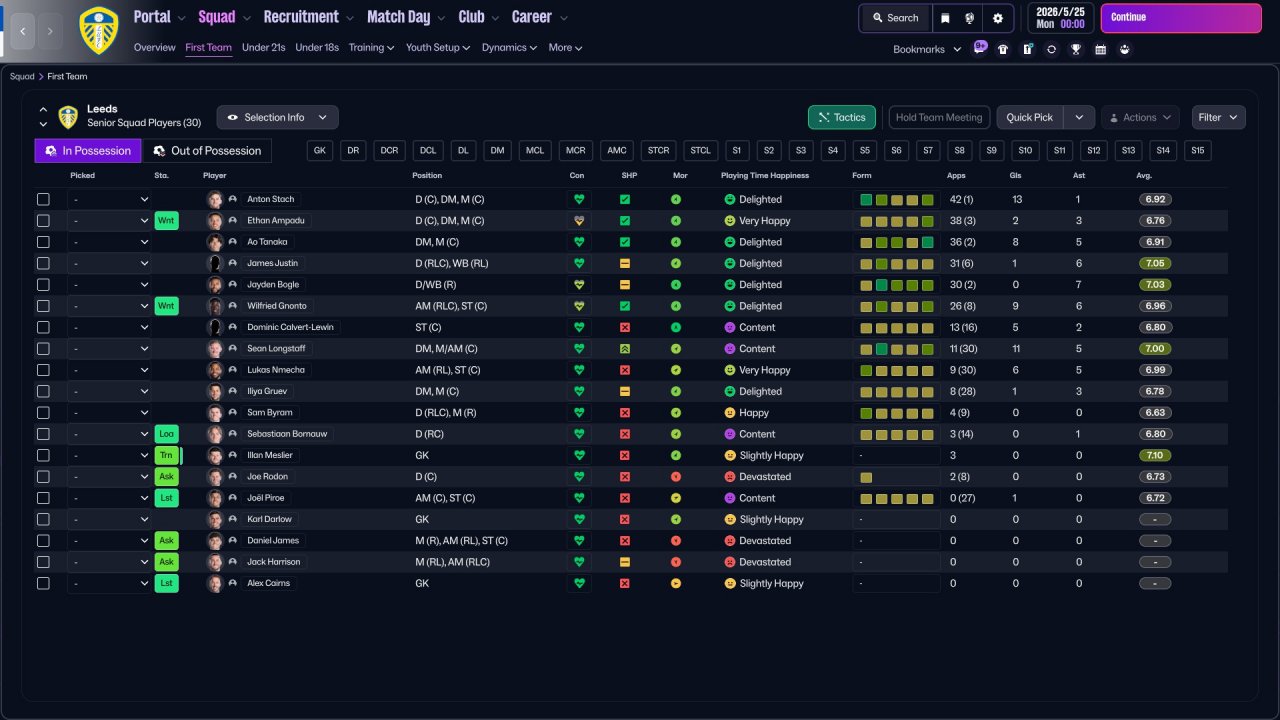This screenshot has height=720, width=1280.
Task: Tick the checkbox for Daniel James
Action: (x=43, y=541)
